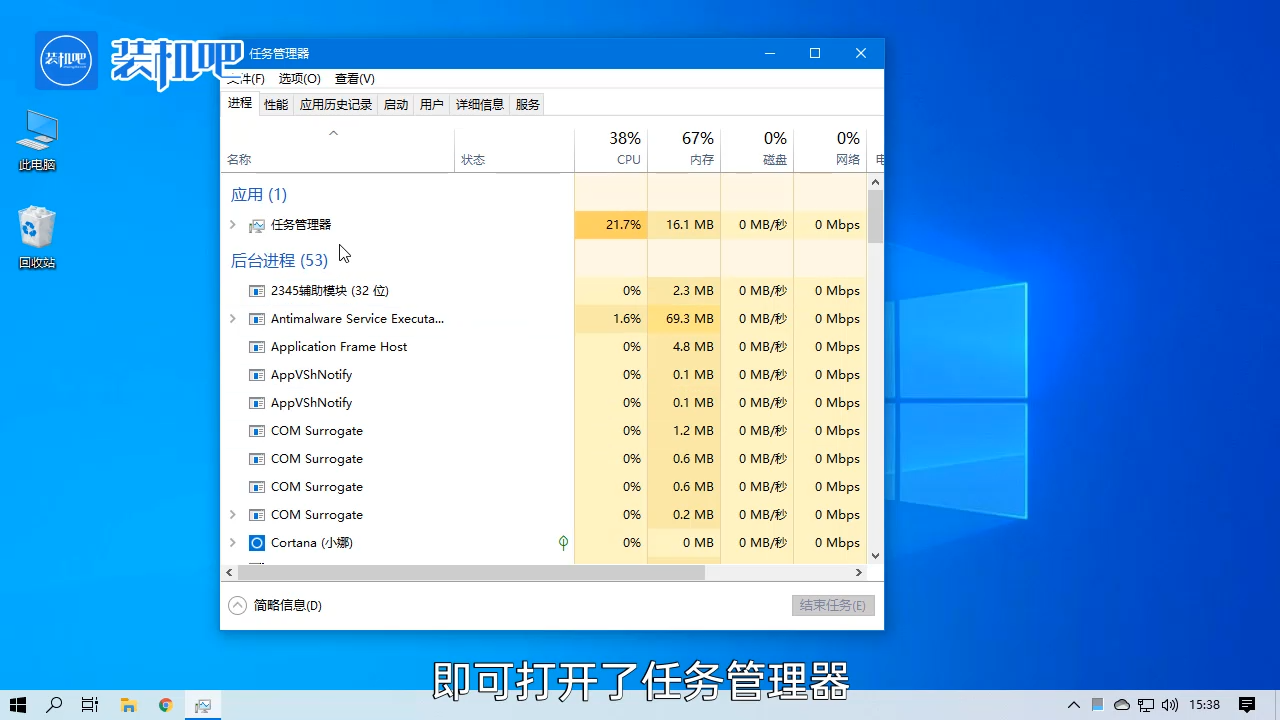Expand the Antimalware Service Executable process
1280x720 pixels.
[232, 318]
